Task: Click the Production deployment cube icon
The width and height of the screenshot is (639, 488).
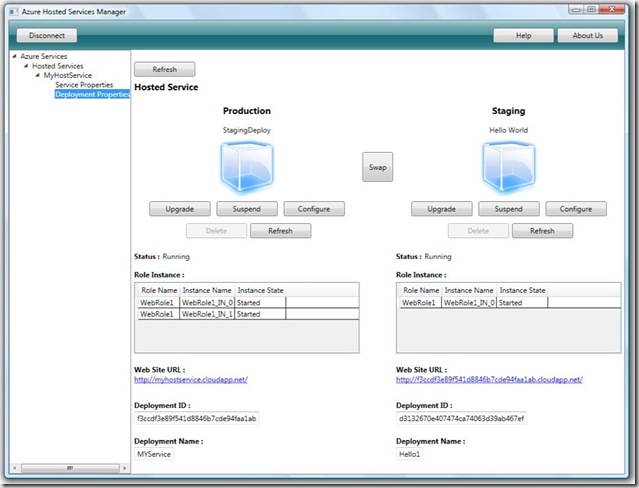Action: point(246,166)
